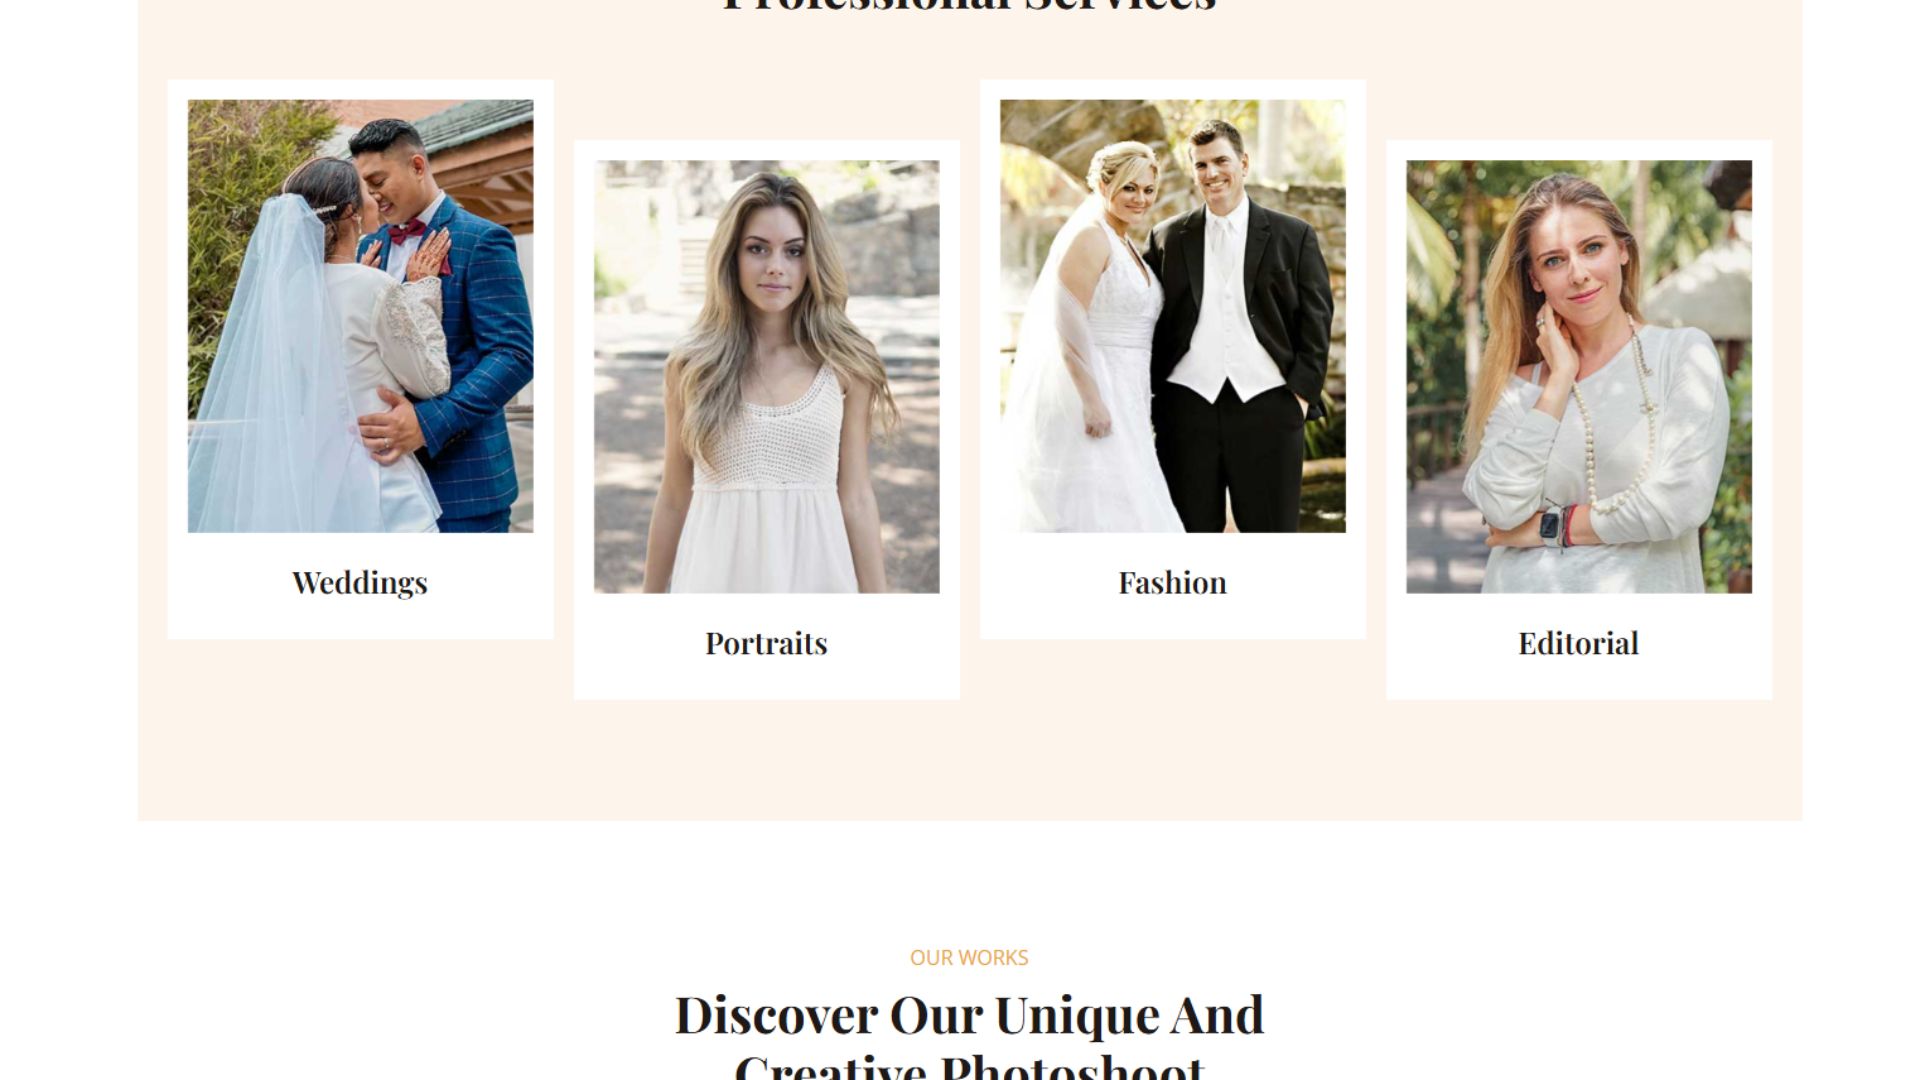Select the Fashion service title
This screenshot has height=1080, width=1920.
[1172, 582]
